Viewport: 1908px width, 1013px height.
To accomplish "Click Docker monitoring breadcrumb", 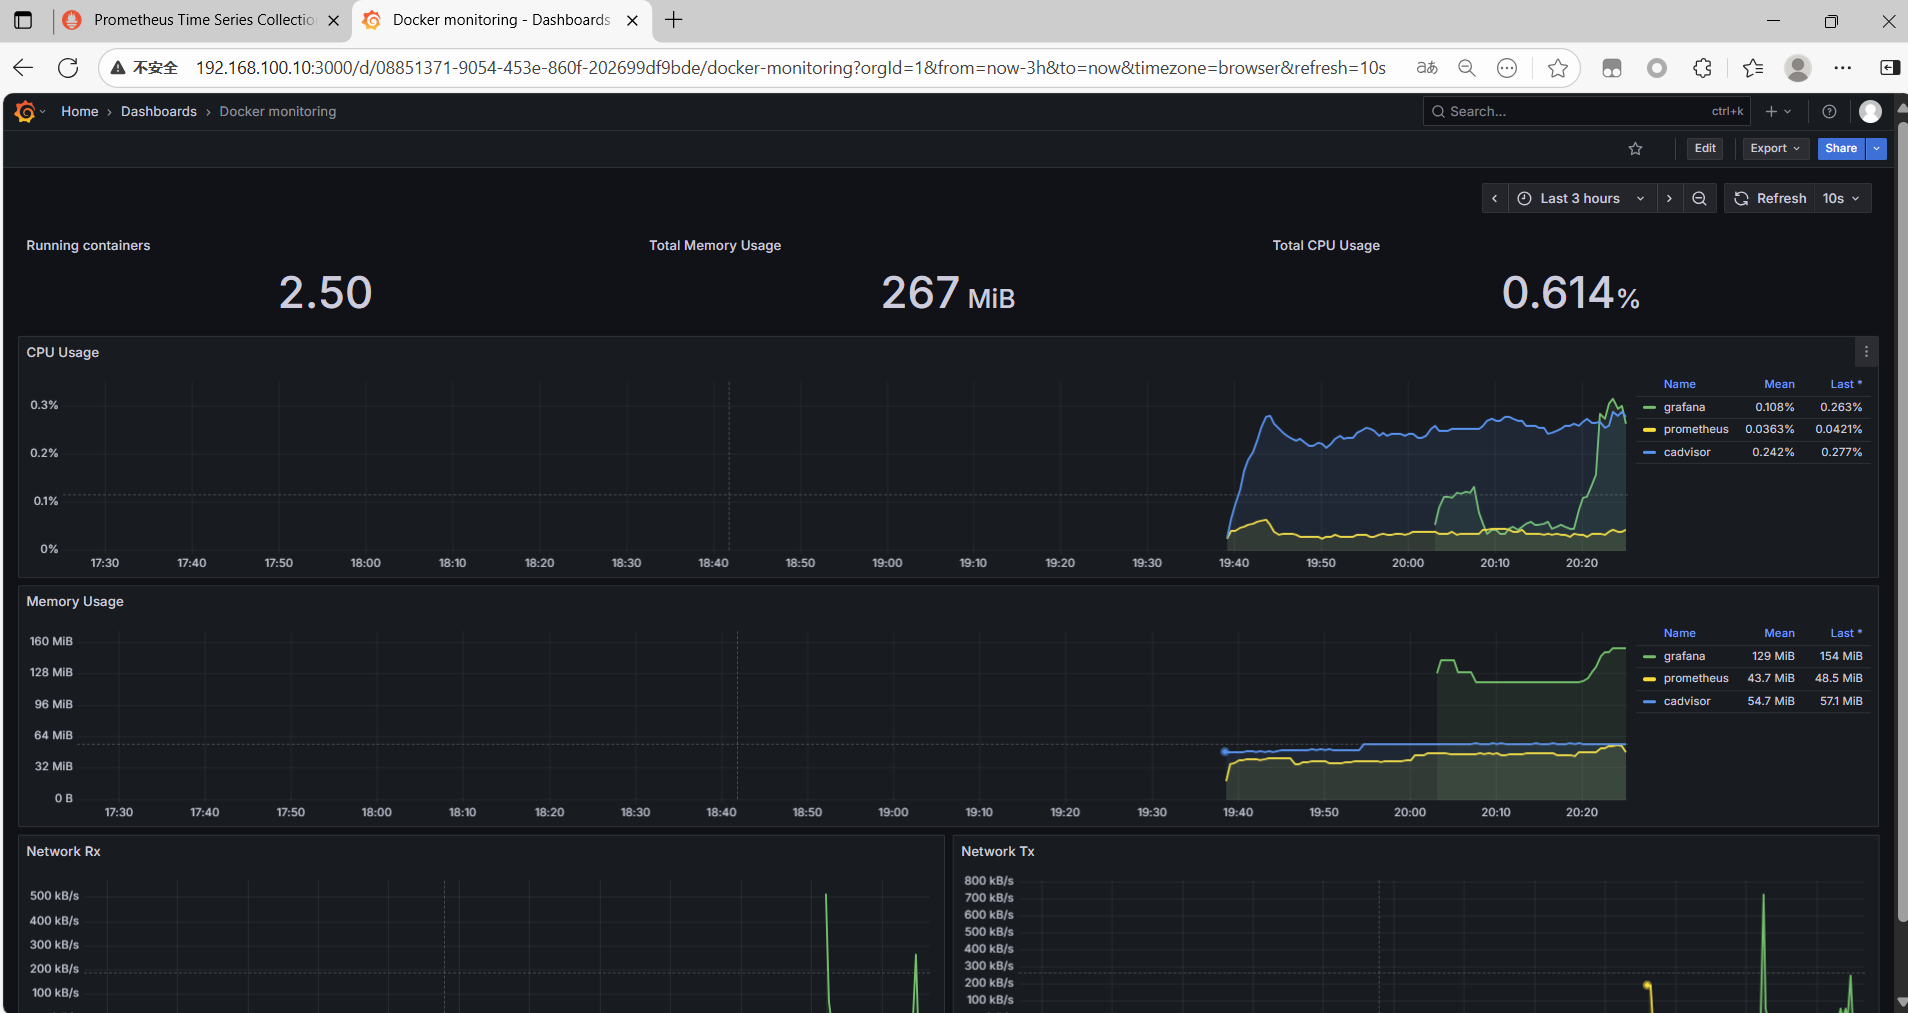I will 277,111.
